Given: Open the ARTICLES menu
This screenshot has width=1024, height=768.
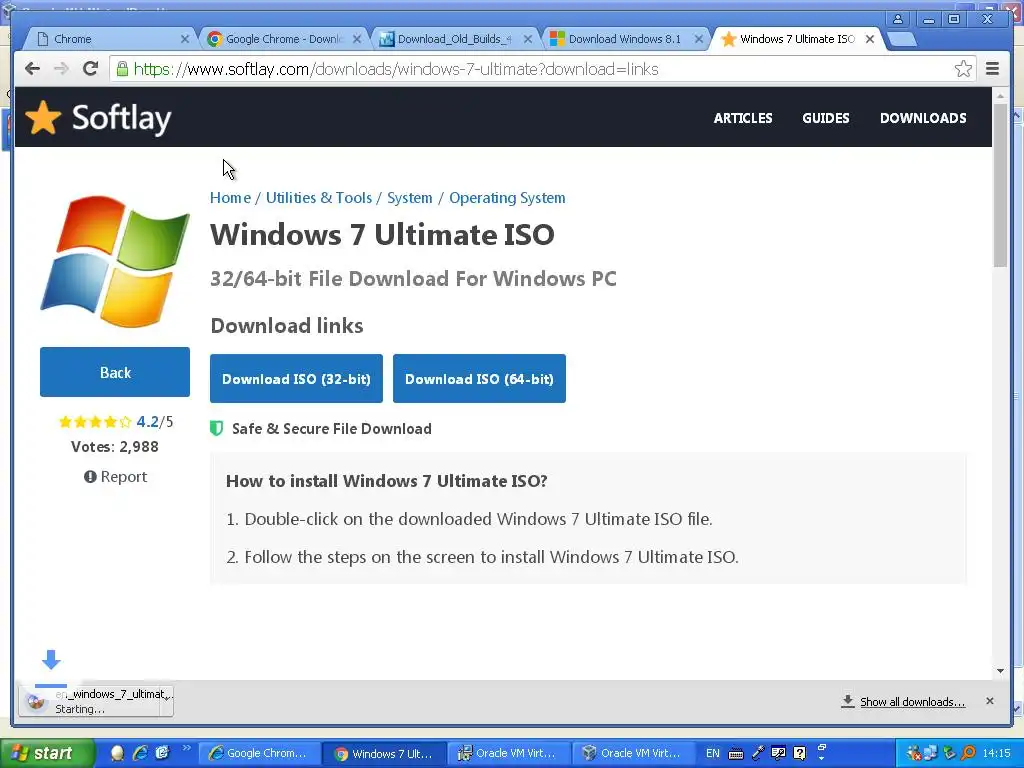Looking at the screenshot, I should pyautogui.click(x=743, y=118).
